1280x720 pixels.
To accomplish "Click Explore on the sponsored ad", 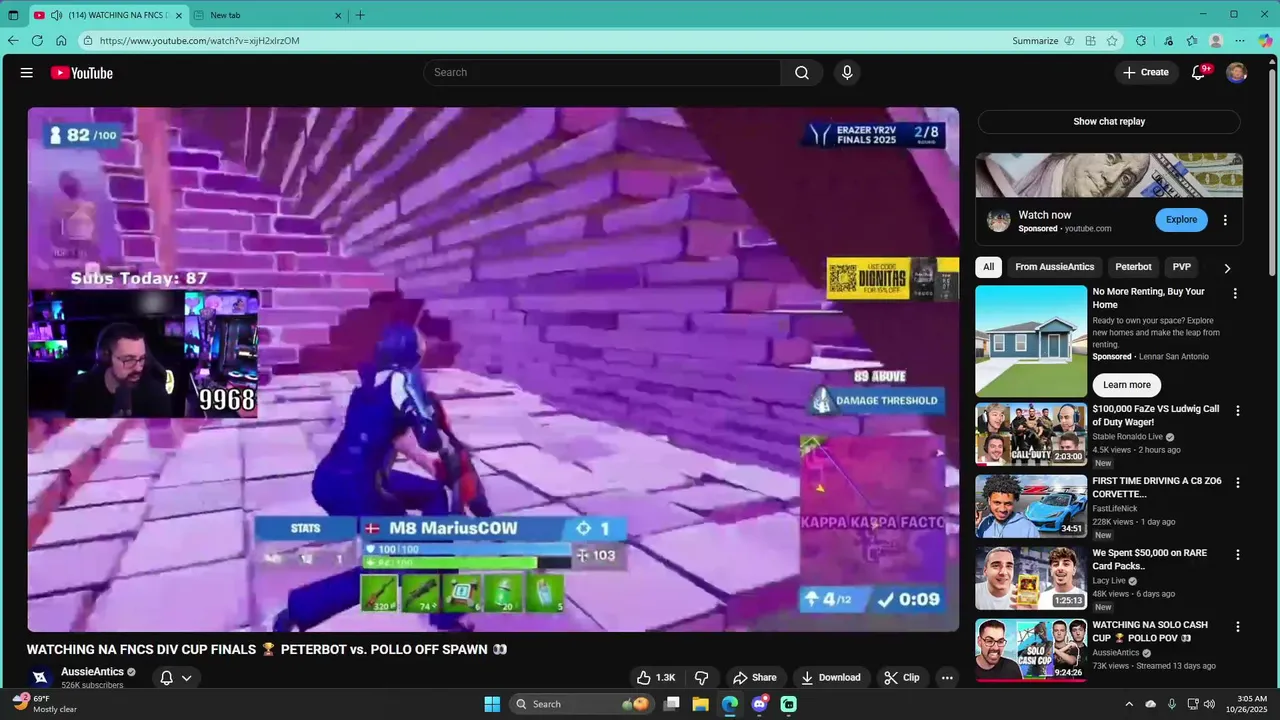I will click(x=1181, y=220).
